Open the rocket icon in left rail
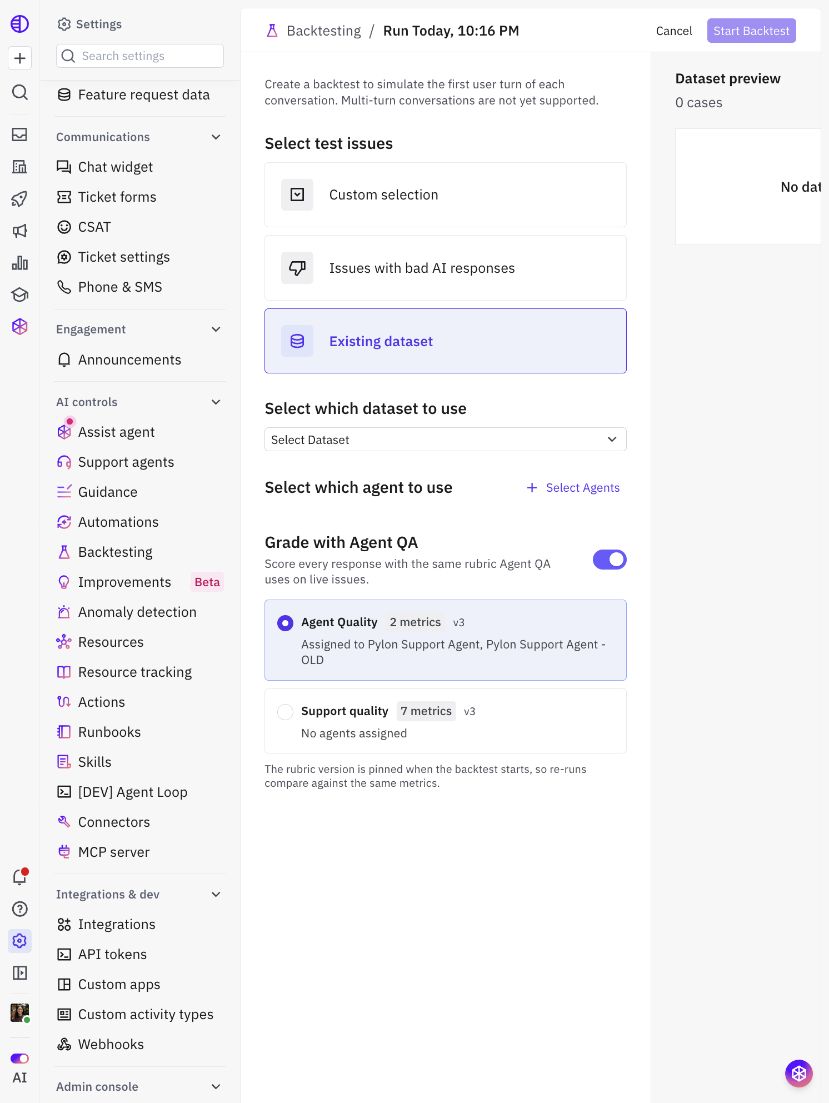The width and height of the screenshot is (829, 1103). coord(20,199)
